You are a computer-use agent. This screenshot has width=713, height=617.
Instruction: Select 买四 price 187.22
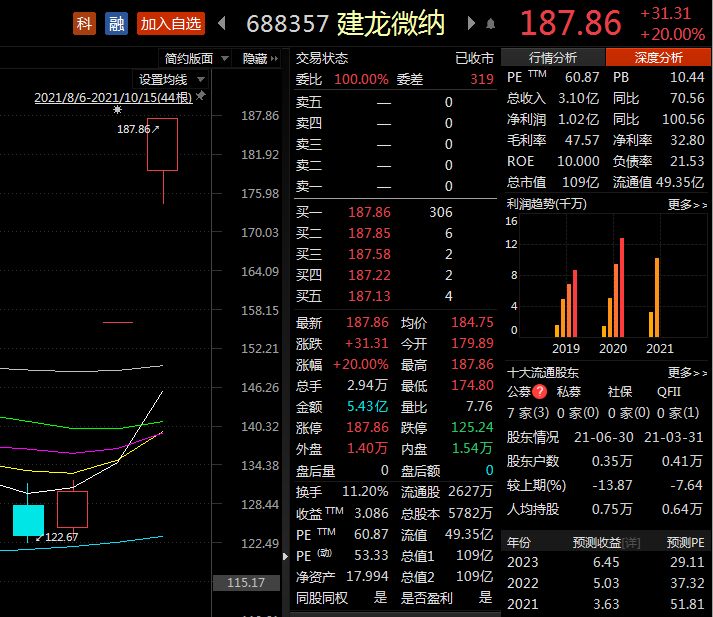click(369, 275)
